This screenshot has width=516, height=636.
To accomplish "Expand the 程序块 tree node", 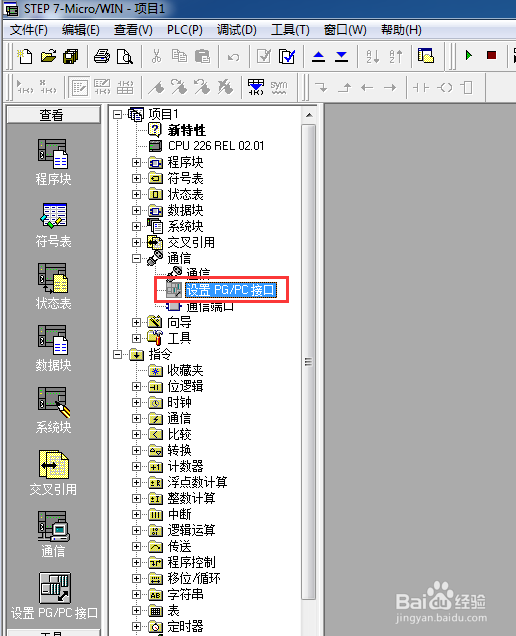I will point(136,162).
